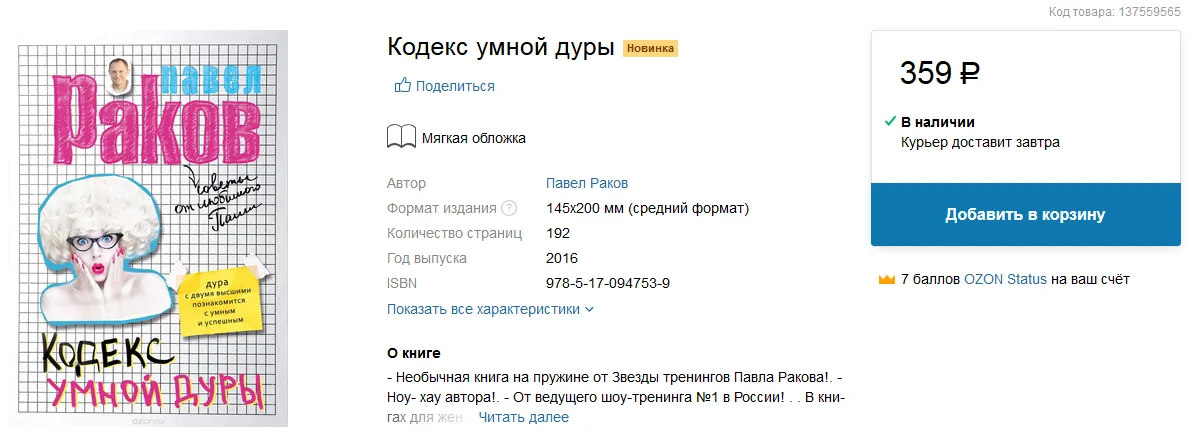Image resolution: width=1193 pixels, height=442 pixels.
Task: Click the open book soft cover icon
Action: pos(401,137)
